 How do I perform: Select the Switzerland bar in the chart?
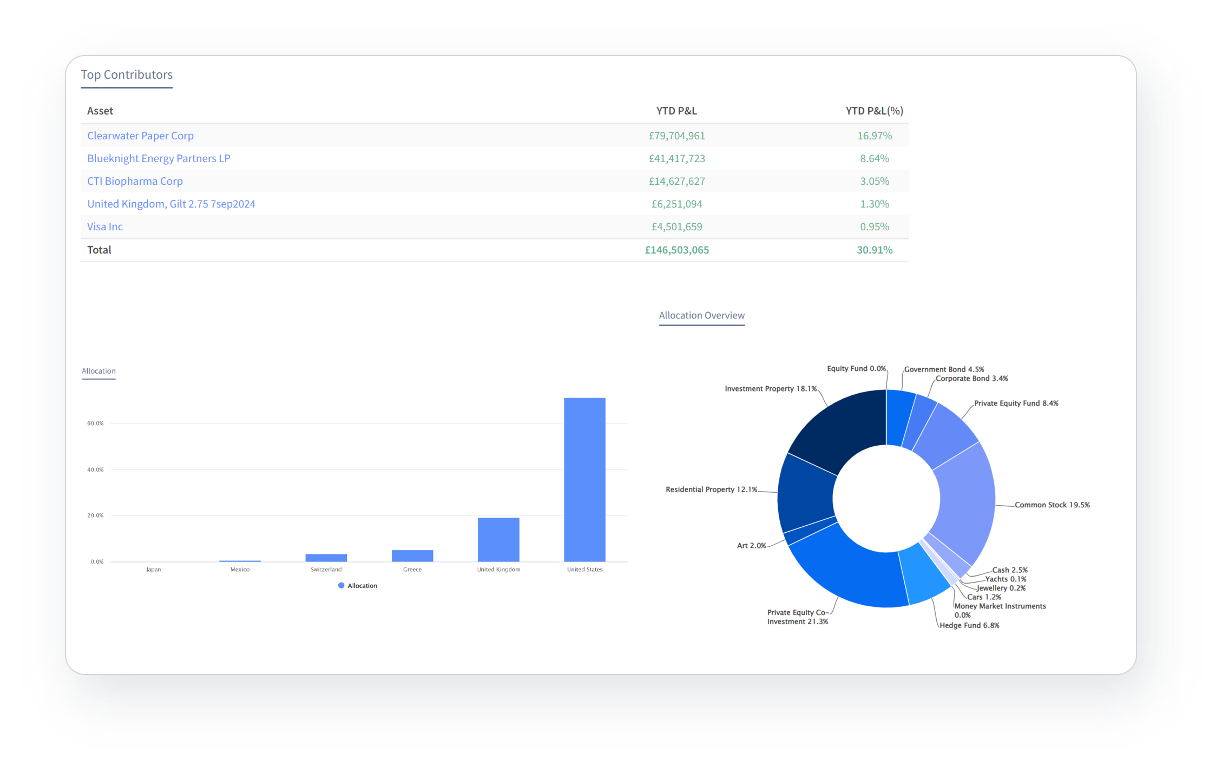point(326,556)
